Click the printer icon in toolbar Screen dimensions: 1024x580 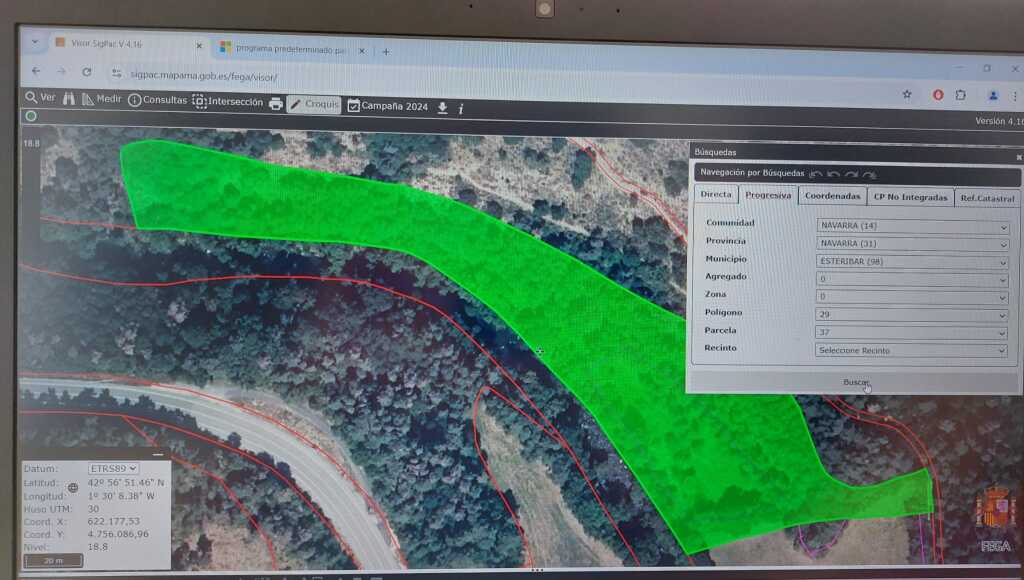276,103
